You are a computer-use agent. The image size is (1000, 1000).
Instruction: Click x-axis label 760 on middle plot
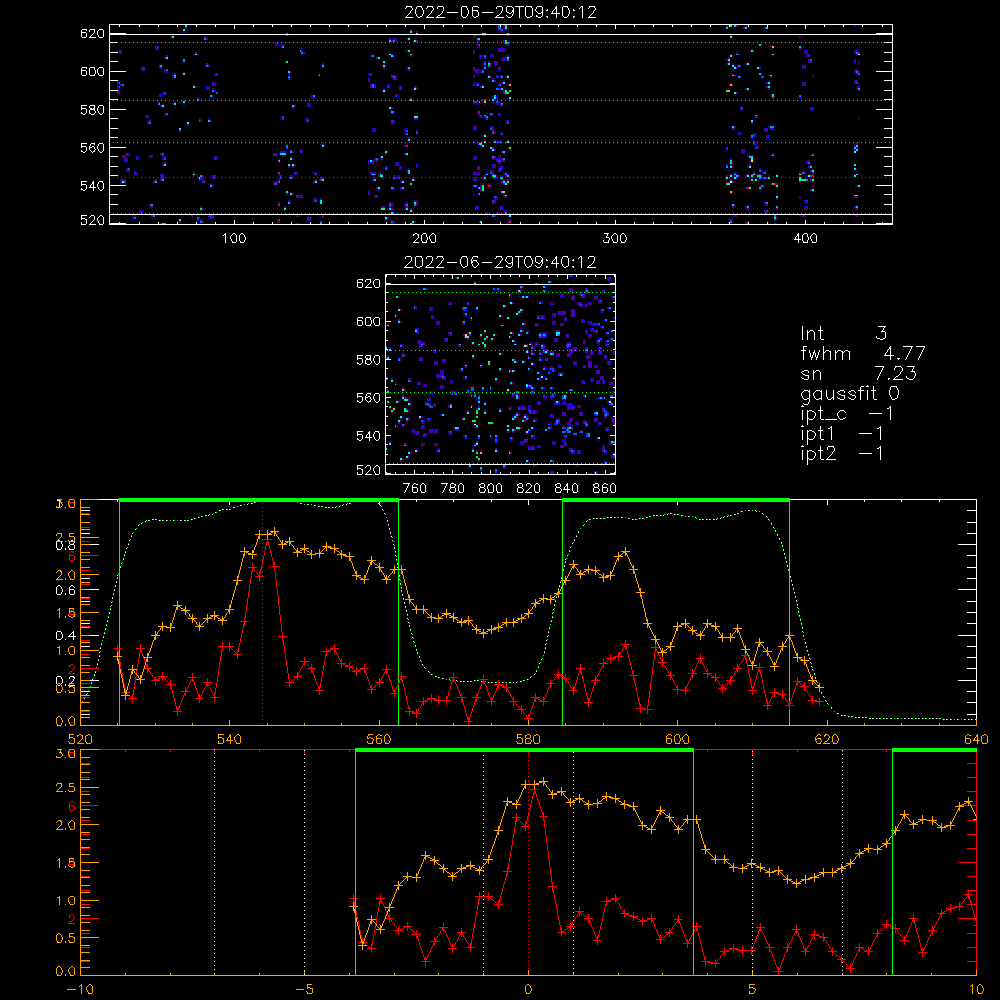coord(415,489)
